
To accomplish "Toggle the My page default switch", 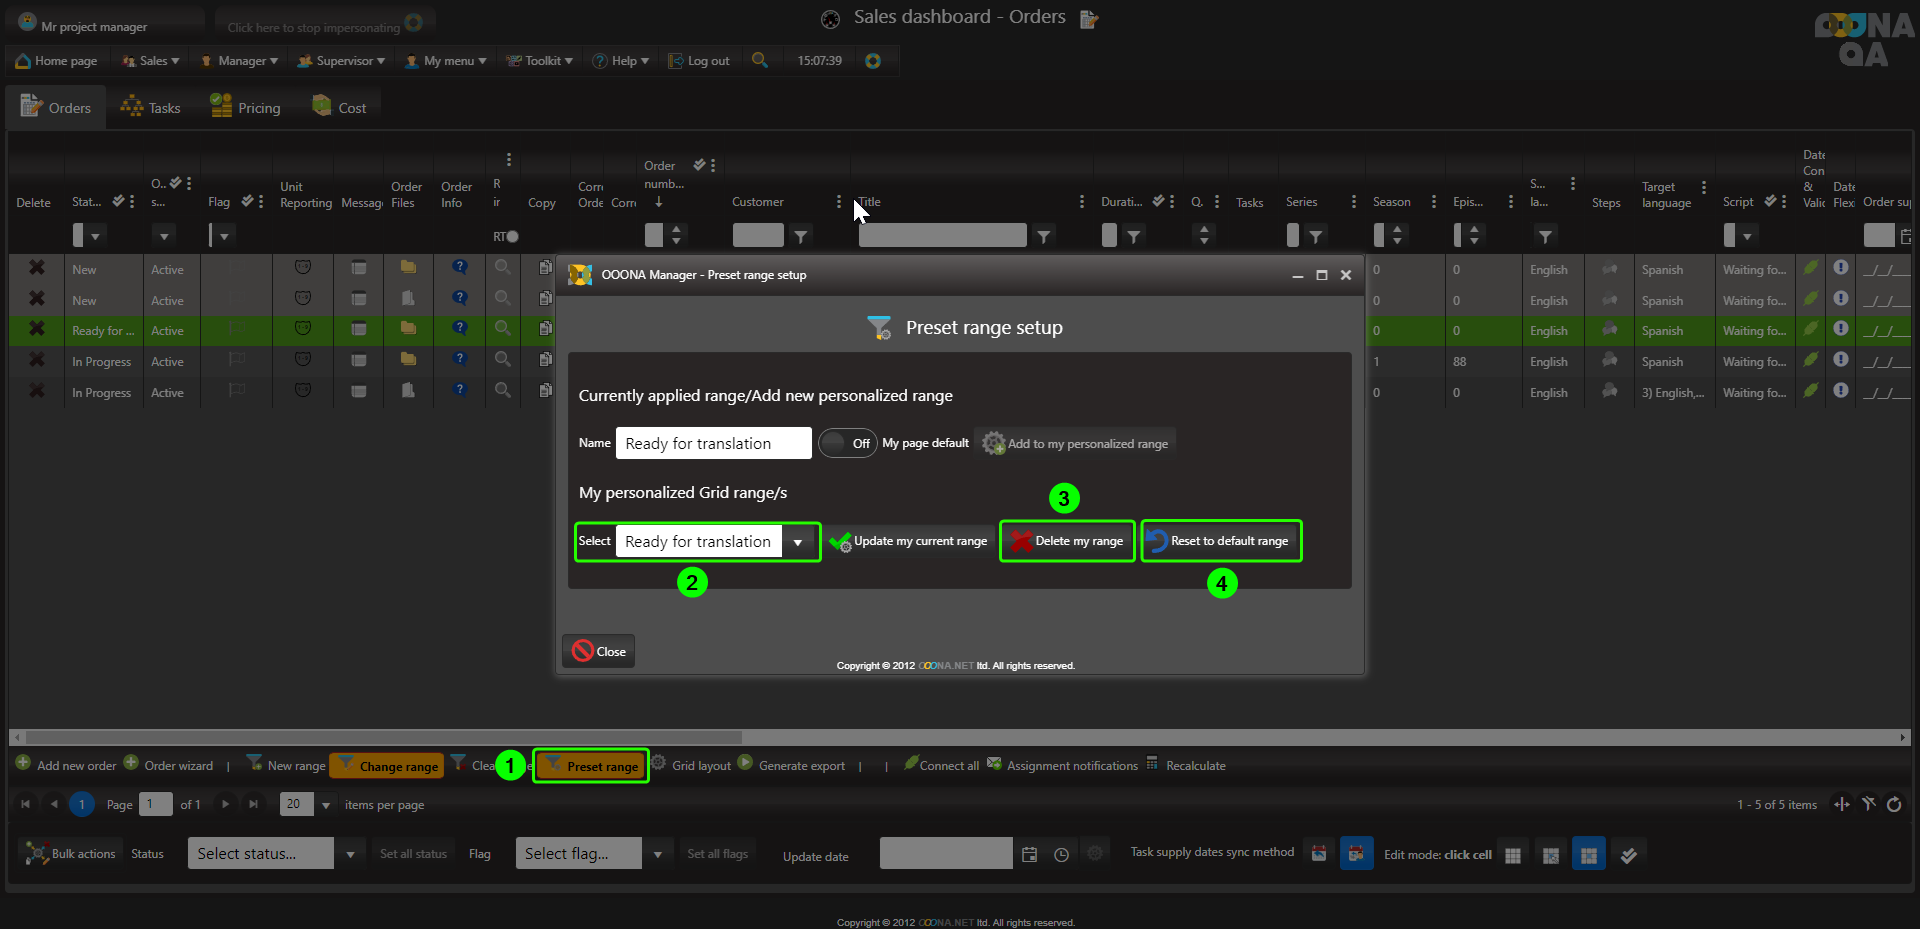I will (x=847, y=443).
